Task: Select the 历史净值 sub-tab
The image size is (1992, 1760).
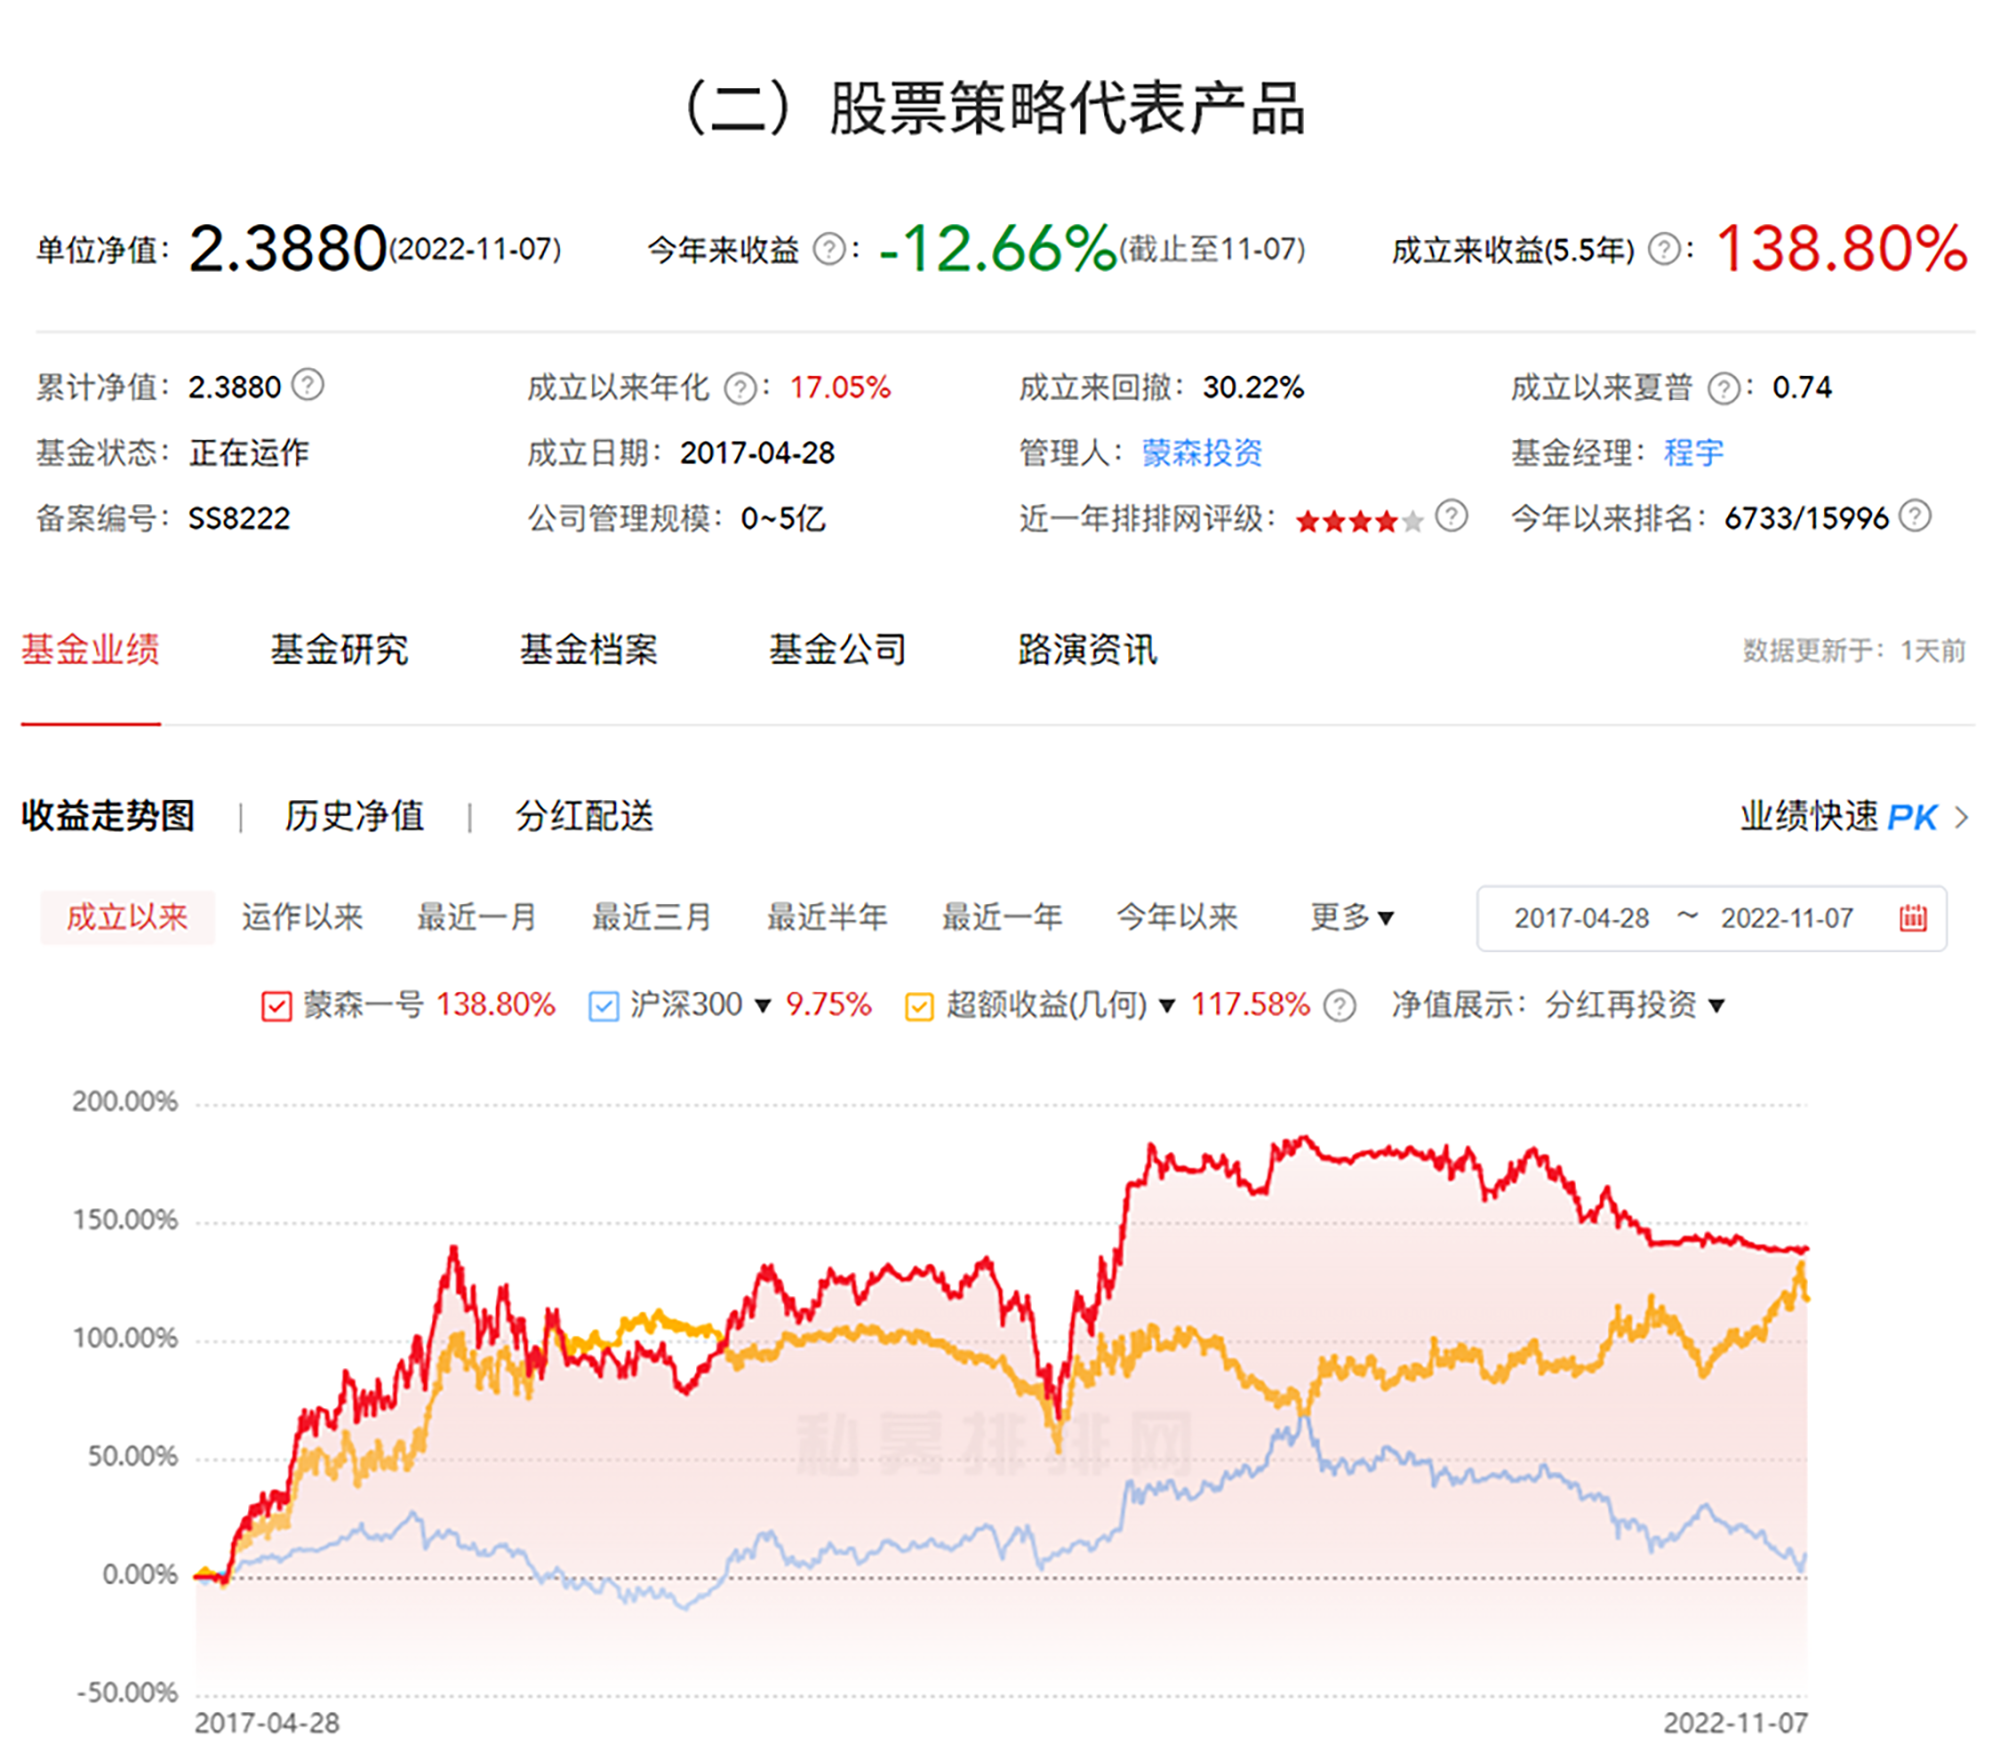Action: pos(354,816)
